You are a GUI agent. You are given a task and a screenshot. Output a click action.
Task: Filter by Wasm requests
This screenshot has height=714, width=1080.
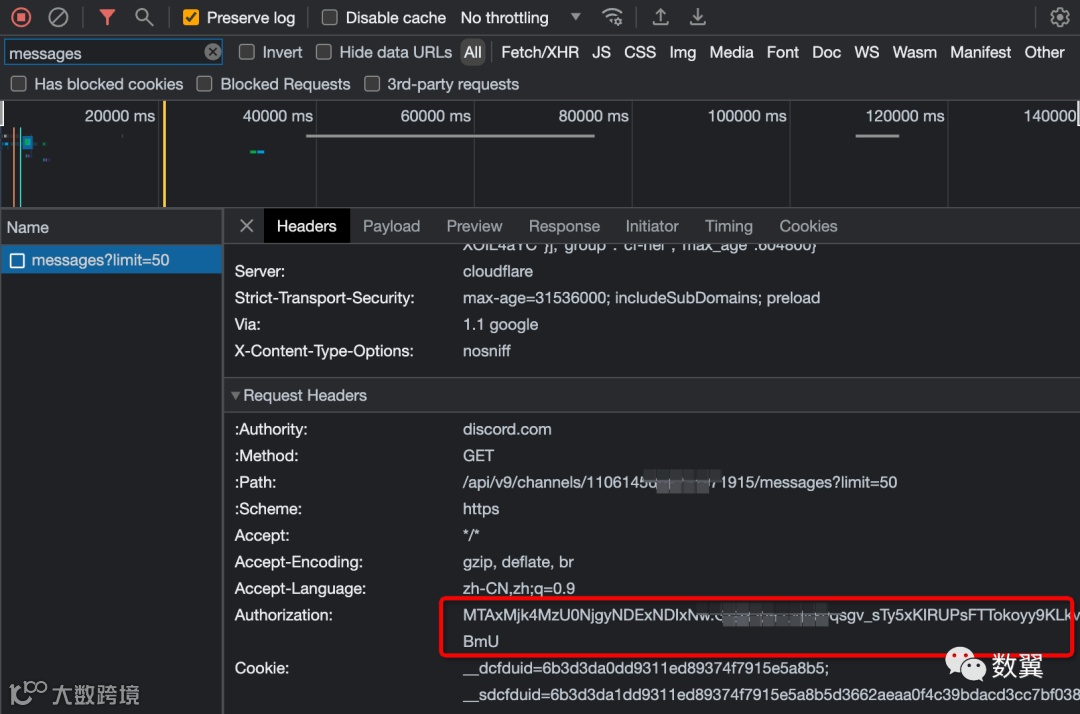click(914, 52)
